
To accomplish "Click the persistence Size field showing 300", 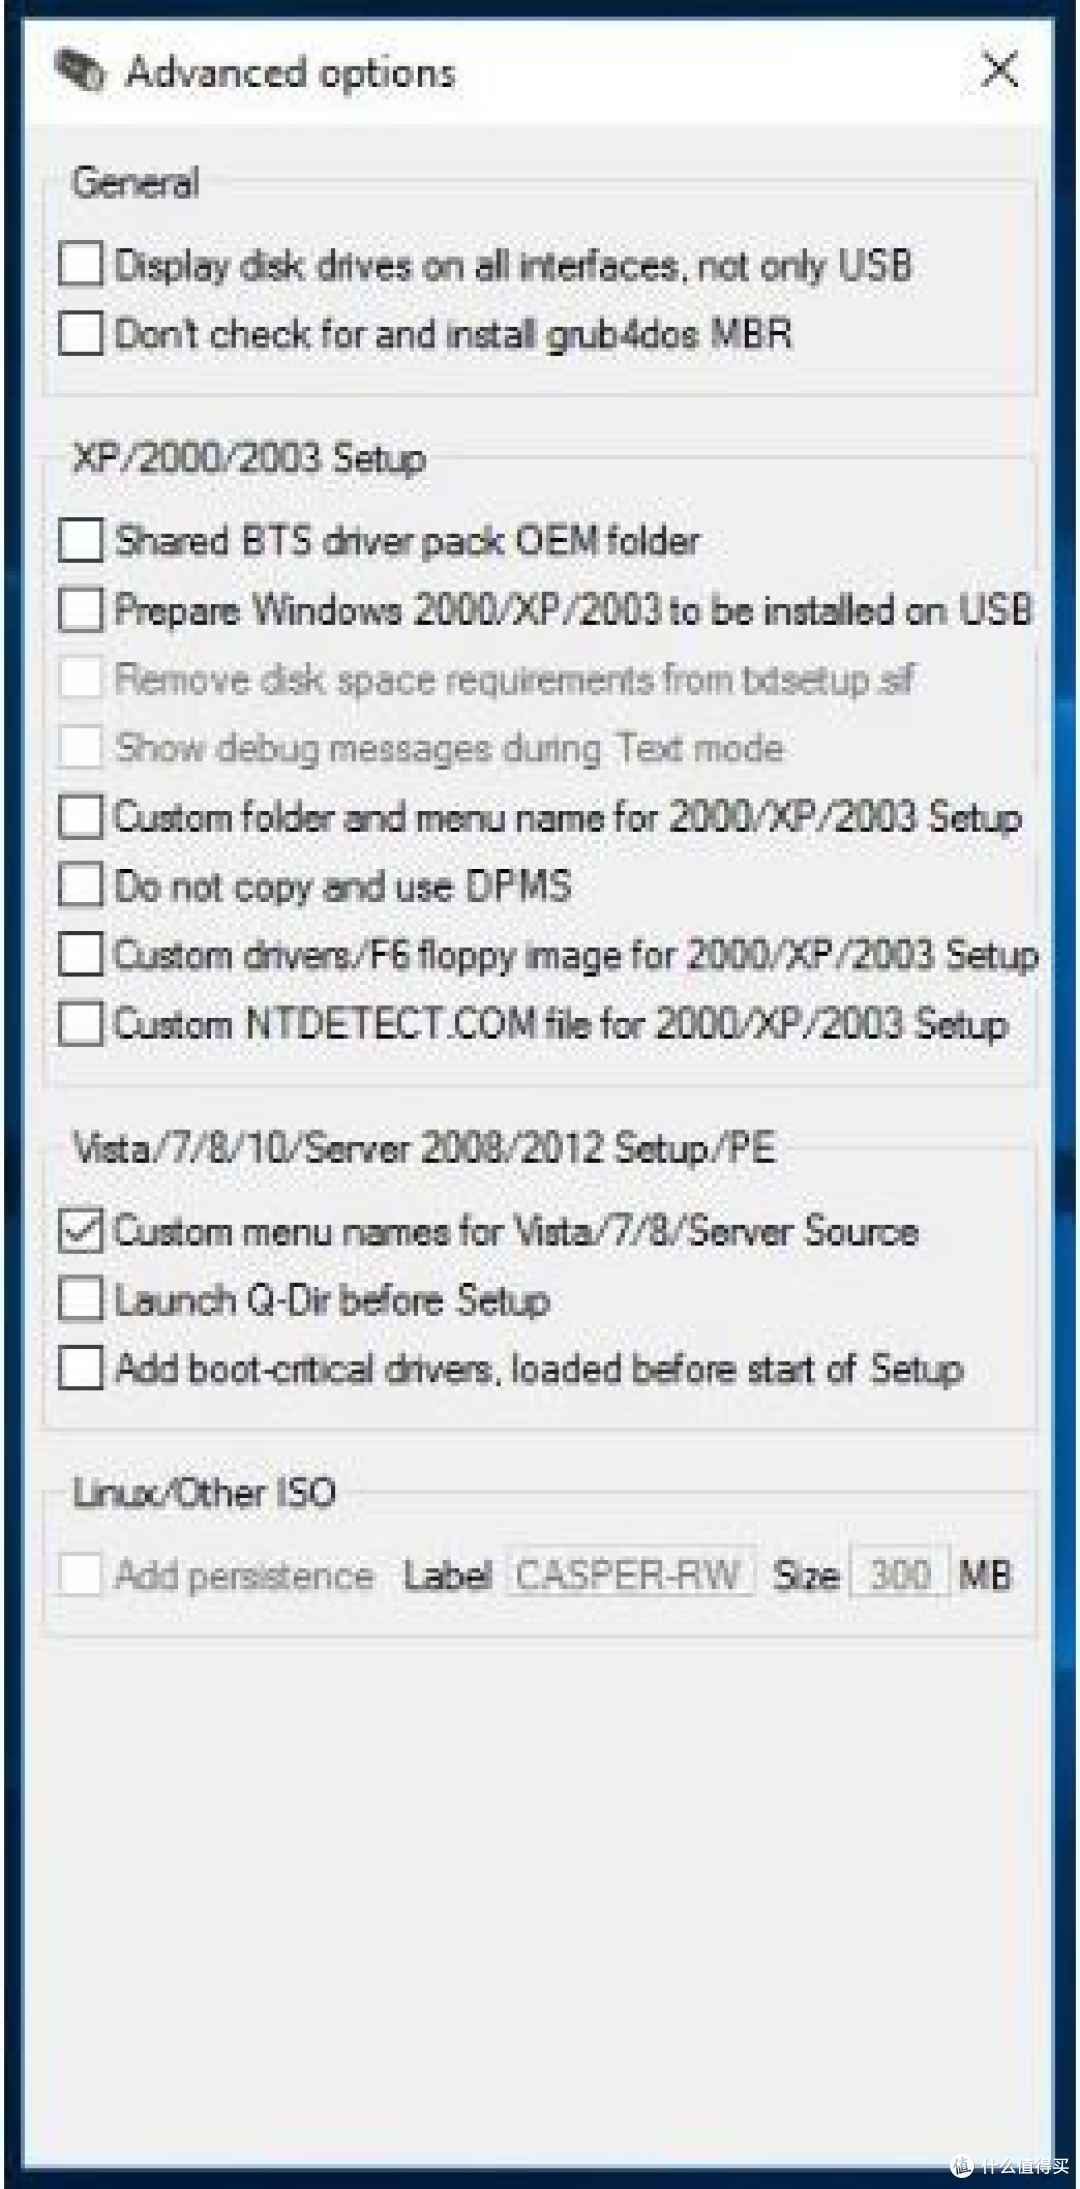I will click(899, 1574).
